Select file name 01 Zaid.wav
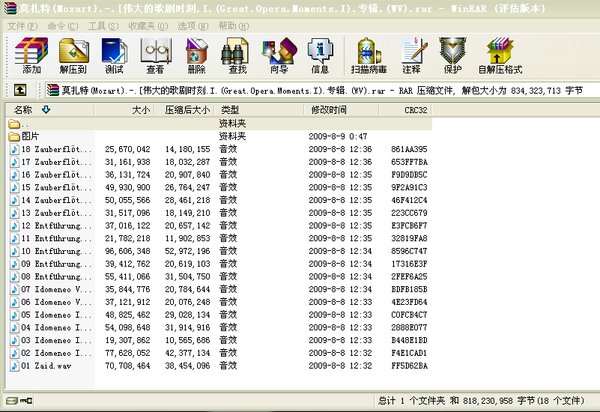The width and height of the screenshot is (600, 412). click(x=46, y=366)
